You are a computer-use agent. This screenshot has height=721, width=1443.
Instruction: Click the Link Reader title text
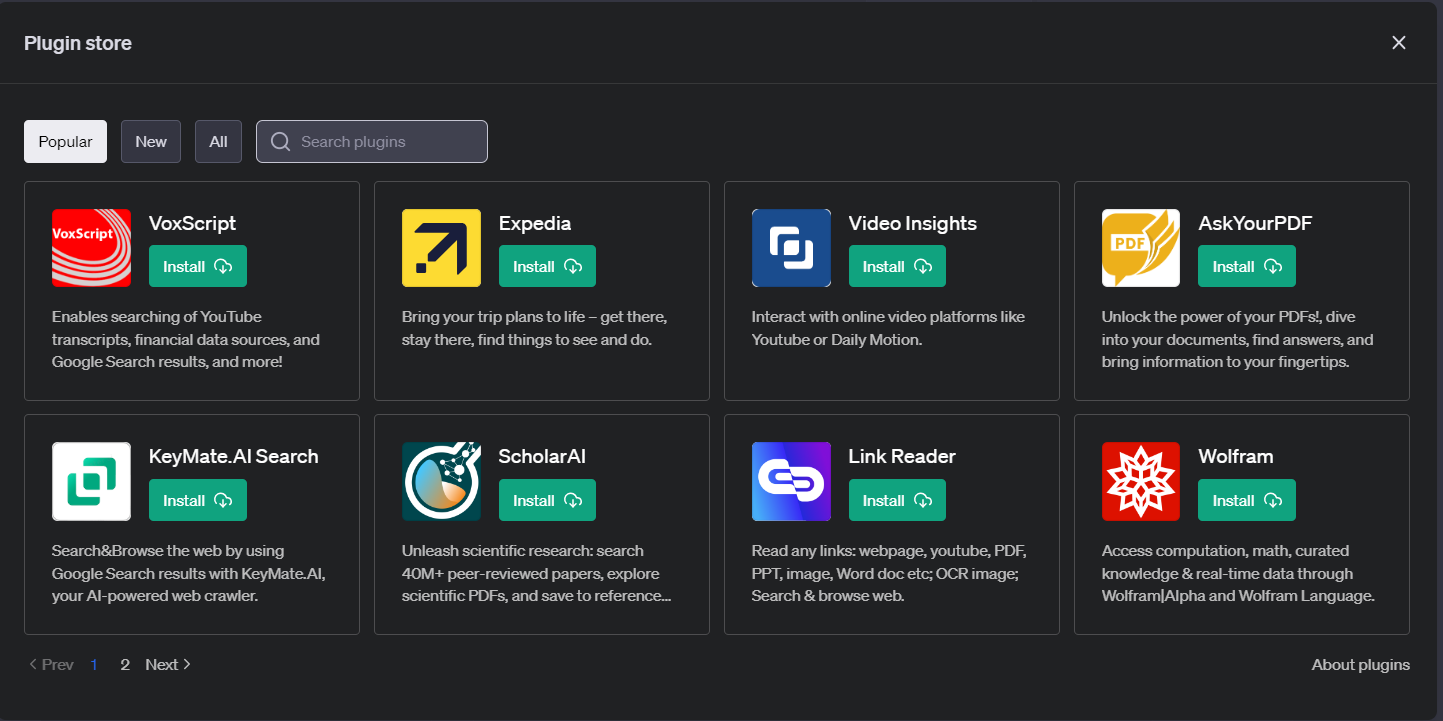pyautogui.click(x=902, y=456)
